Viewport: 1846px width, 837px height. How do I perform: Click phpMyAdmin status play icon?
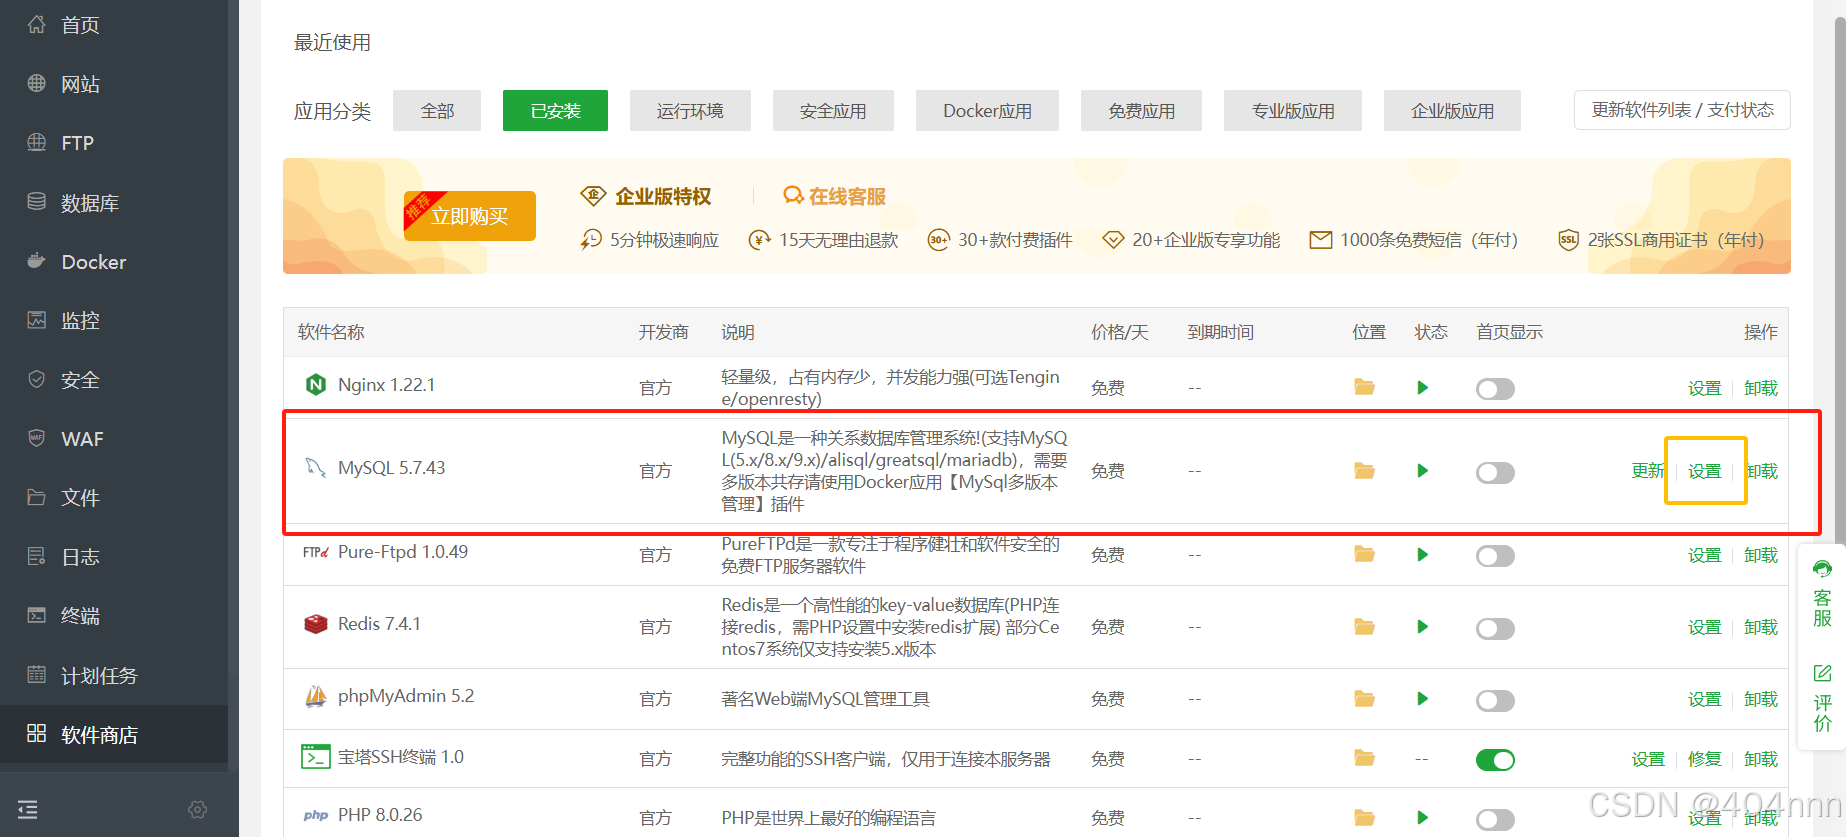pyautogui.click(x=1422, y=698)
